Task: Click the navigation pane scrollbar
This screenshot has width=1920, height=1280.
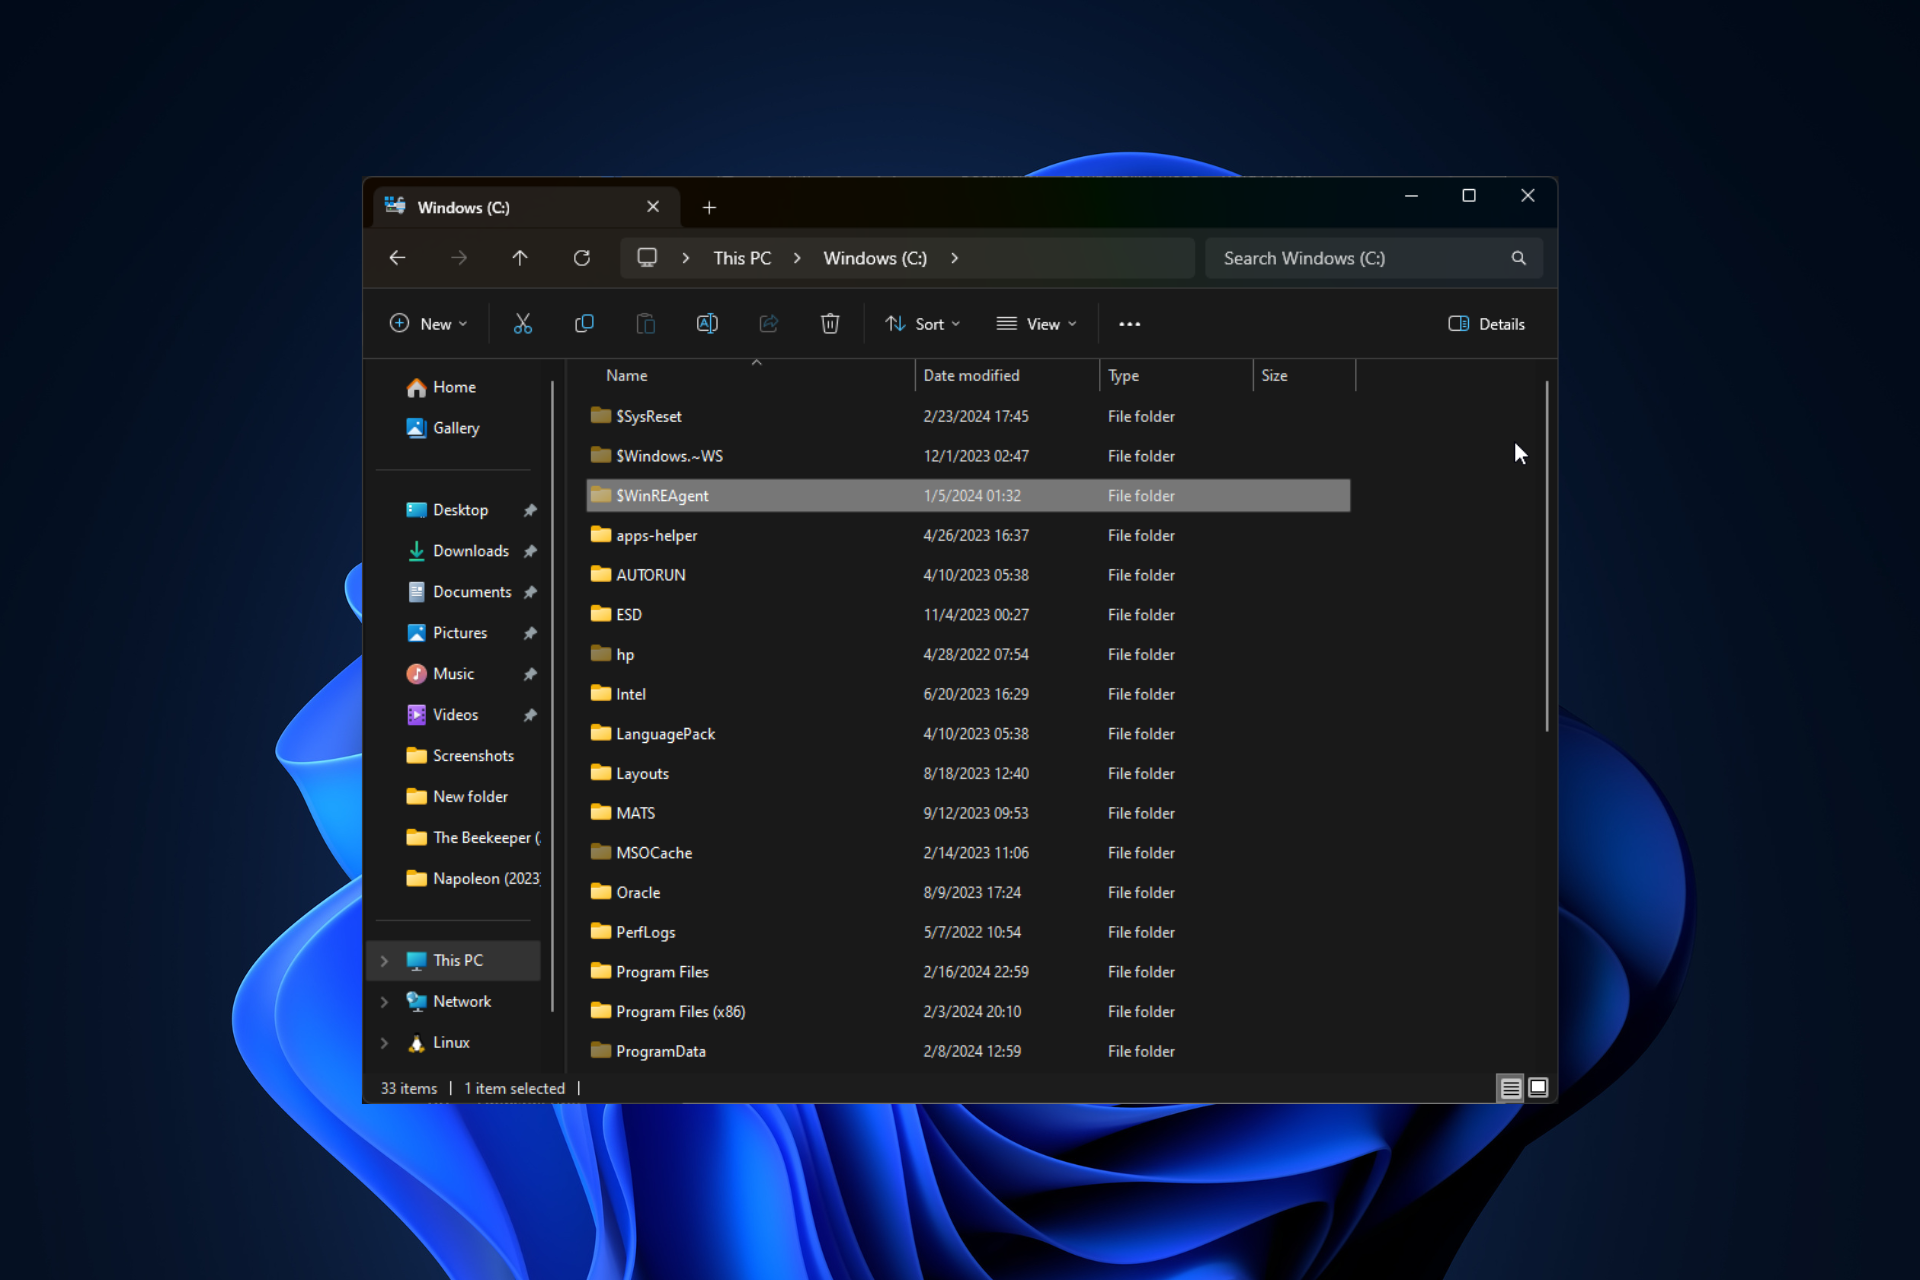Action: click(552, 695)
